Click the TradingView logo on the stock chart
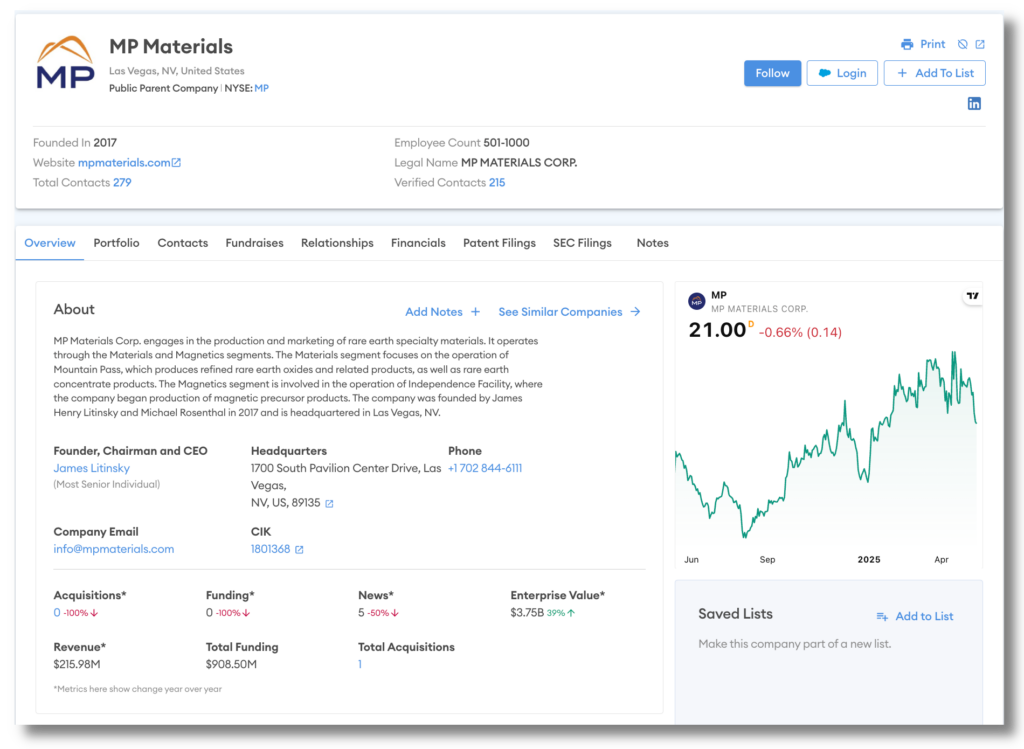The height and width of the screenshot is (749, 1024). click(972, 296)
